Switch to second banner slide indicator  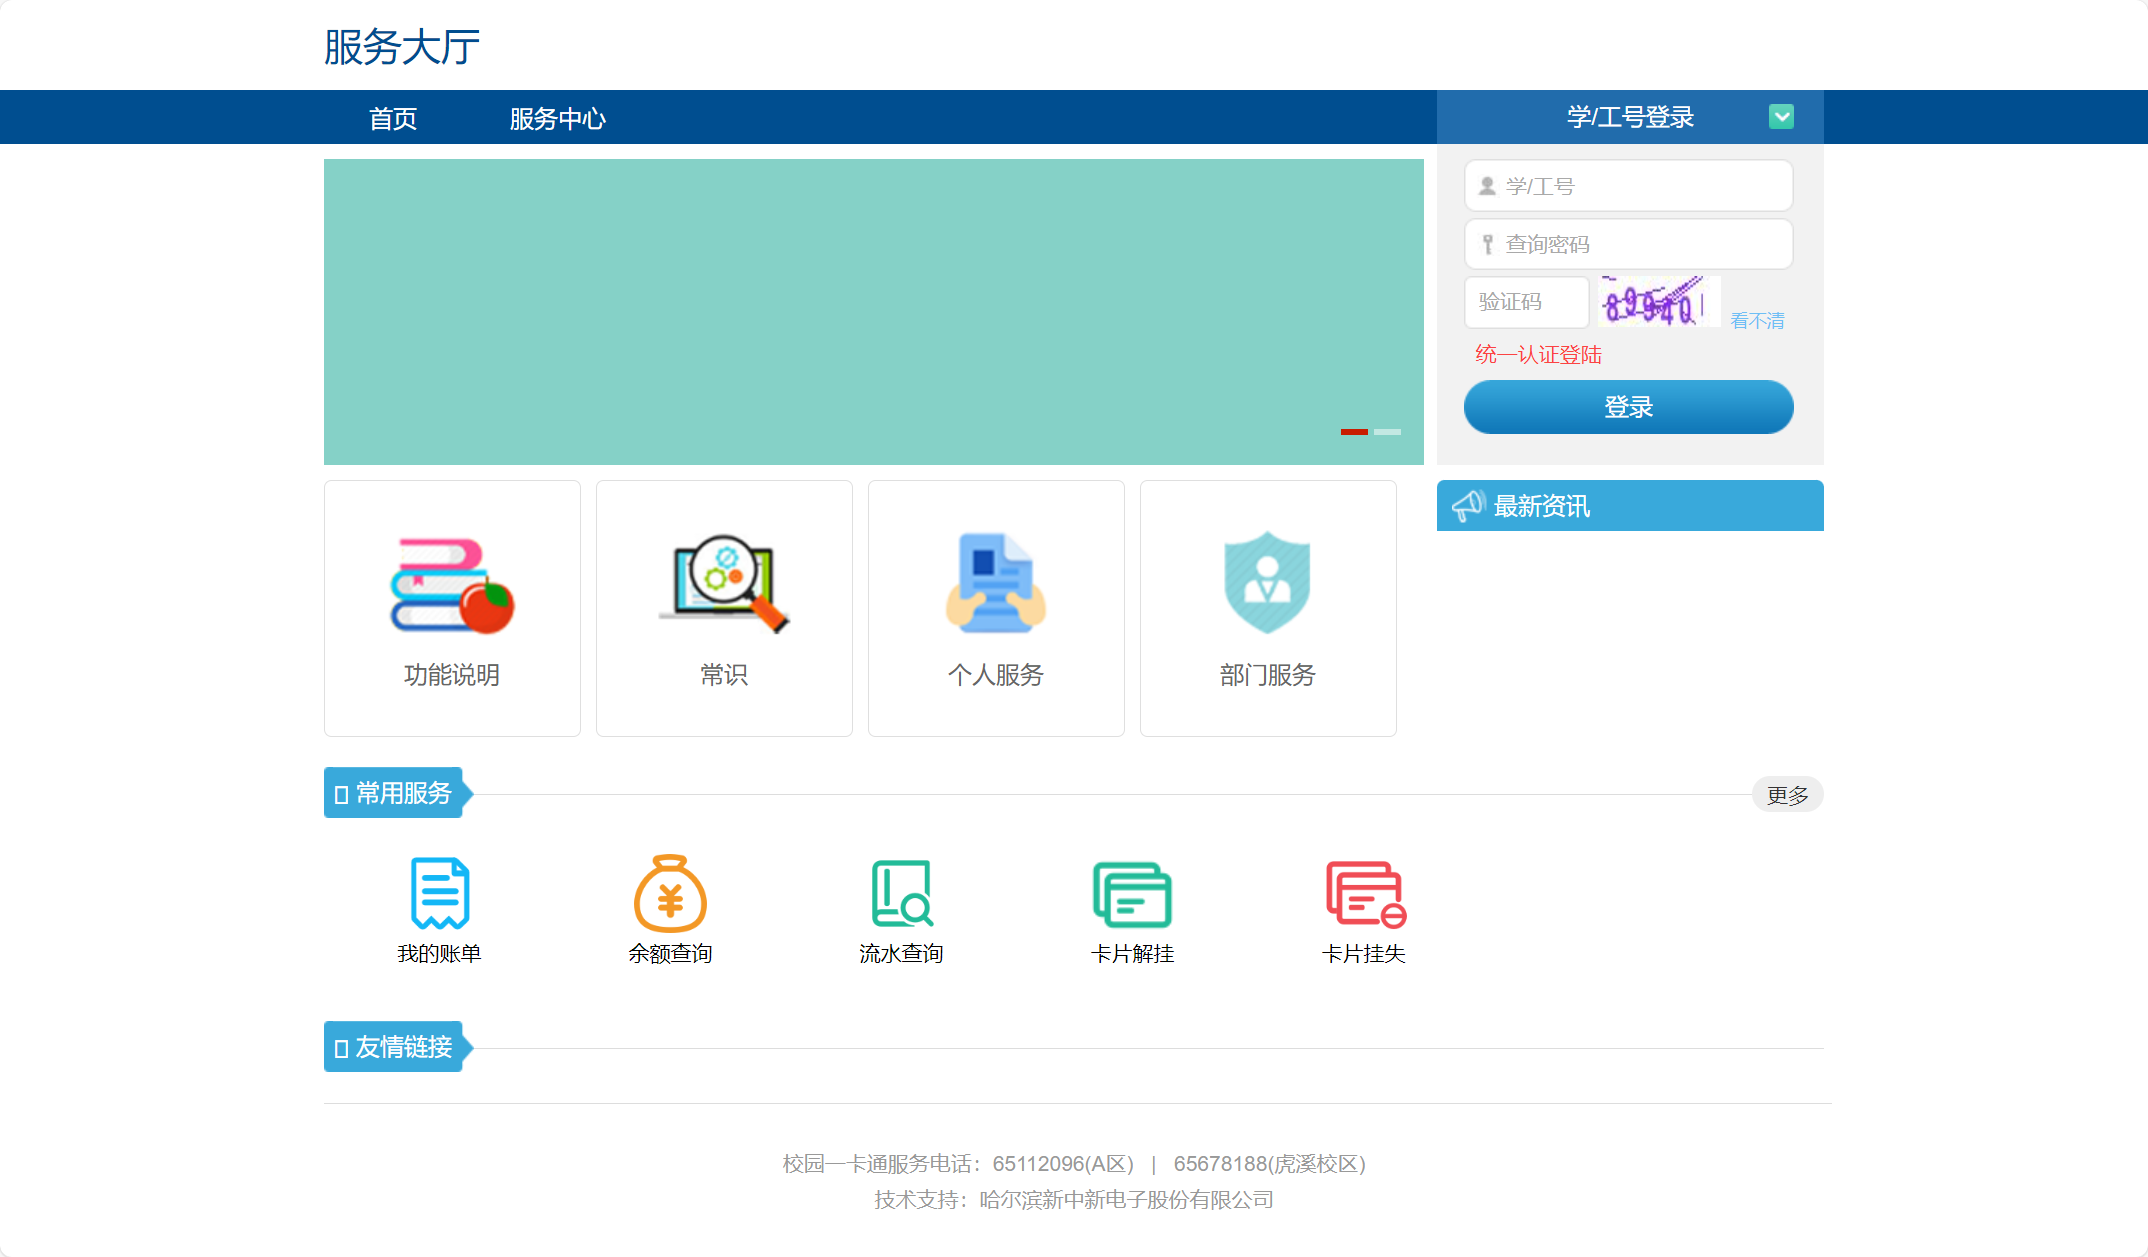(1387, 432)
